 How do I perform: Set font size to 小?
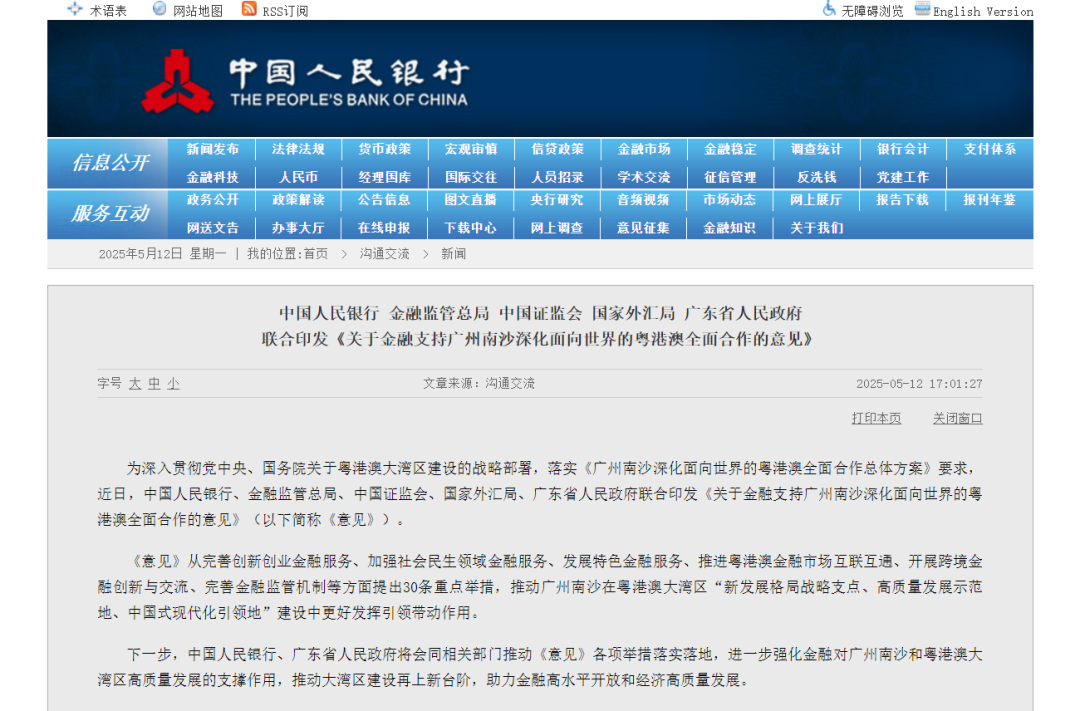173,384
